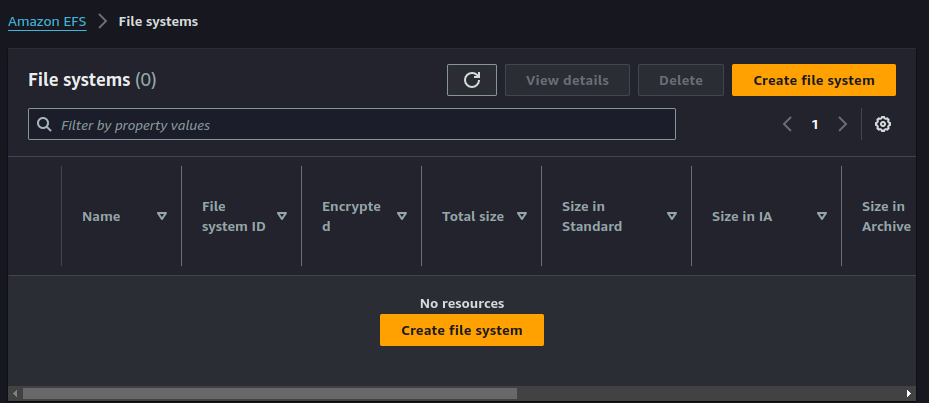This screenshot has height=403, width=929.
Task: Click Create file system under No resources
Action: pos(461,330)
